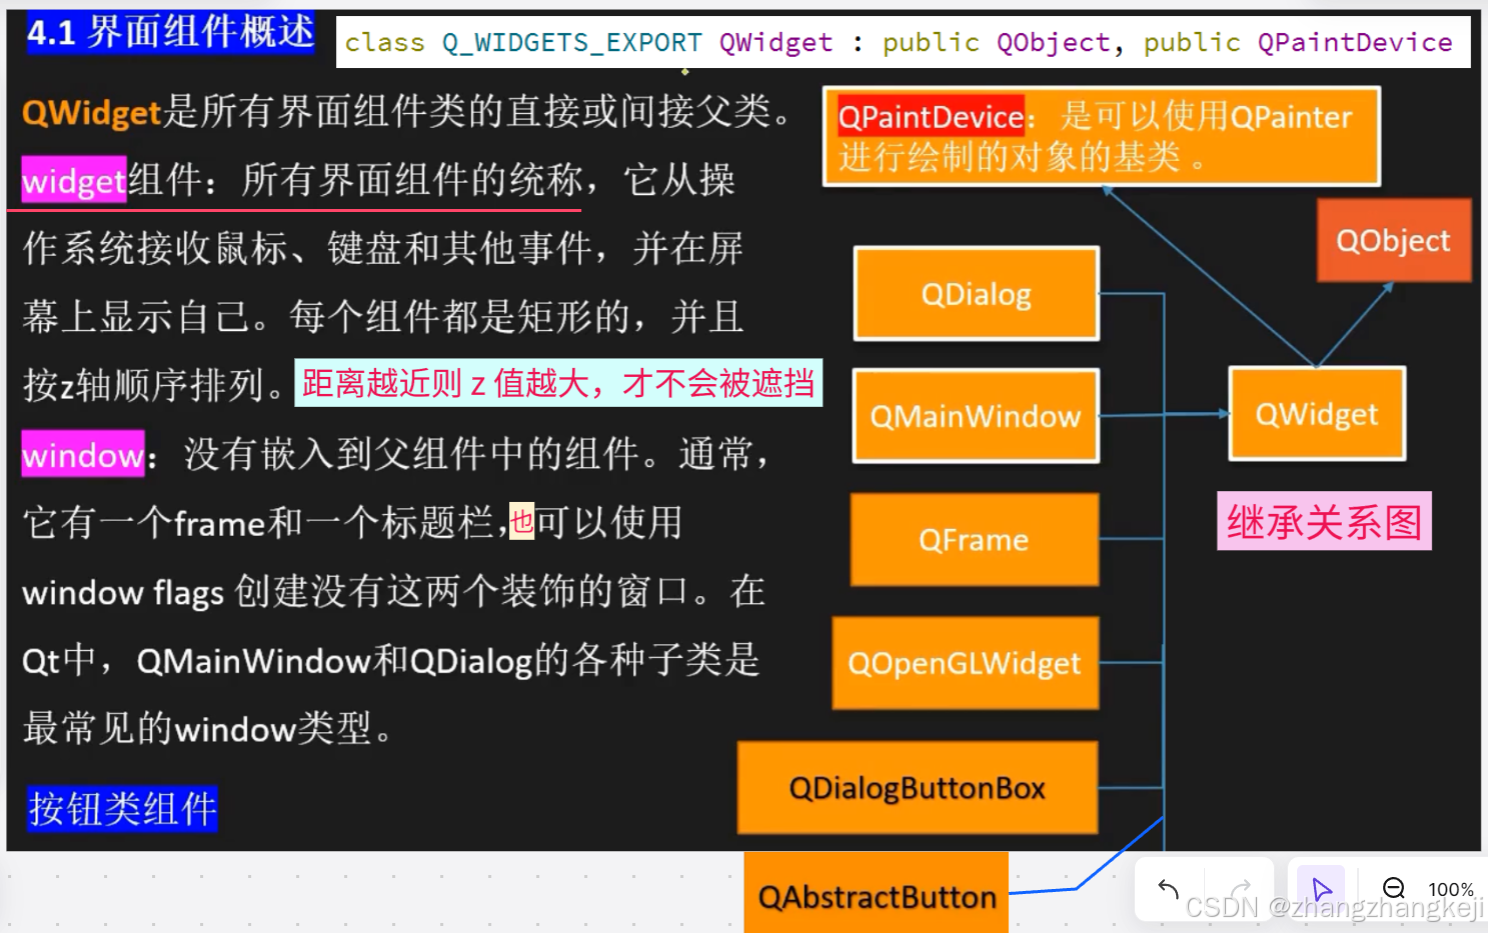Click the QWidget box on the right
This screenshot has width=1488, height=933.
(1316, 414)
